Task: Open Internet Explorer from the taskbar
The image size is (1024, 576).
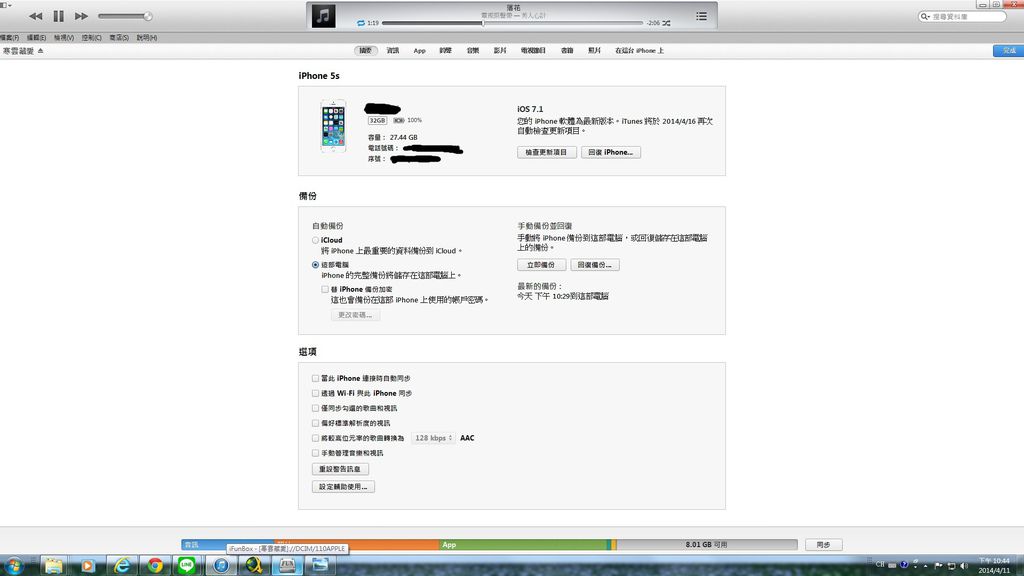Action: coord(121,565)
